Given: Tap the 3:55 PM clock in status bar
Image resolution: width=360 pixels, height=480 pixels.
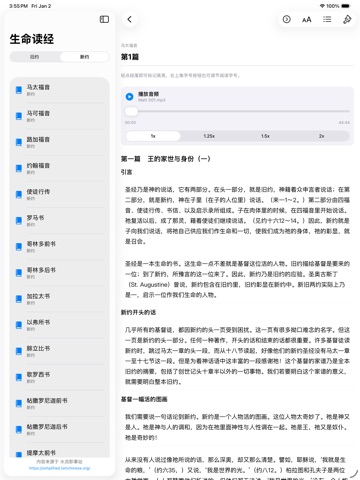Looking at the screenshot, I should click(18, 6).
